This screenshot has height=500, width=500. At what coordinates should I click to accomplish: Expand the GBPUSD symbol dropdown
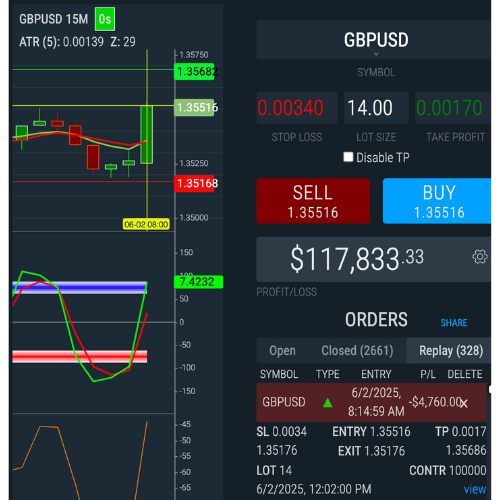tap(376, 40)
